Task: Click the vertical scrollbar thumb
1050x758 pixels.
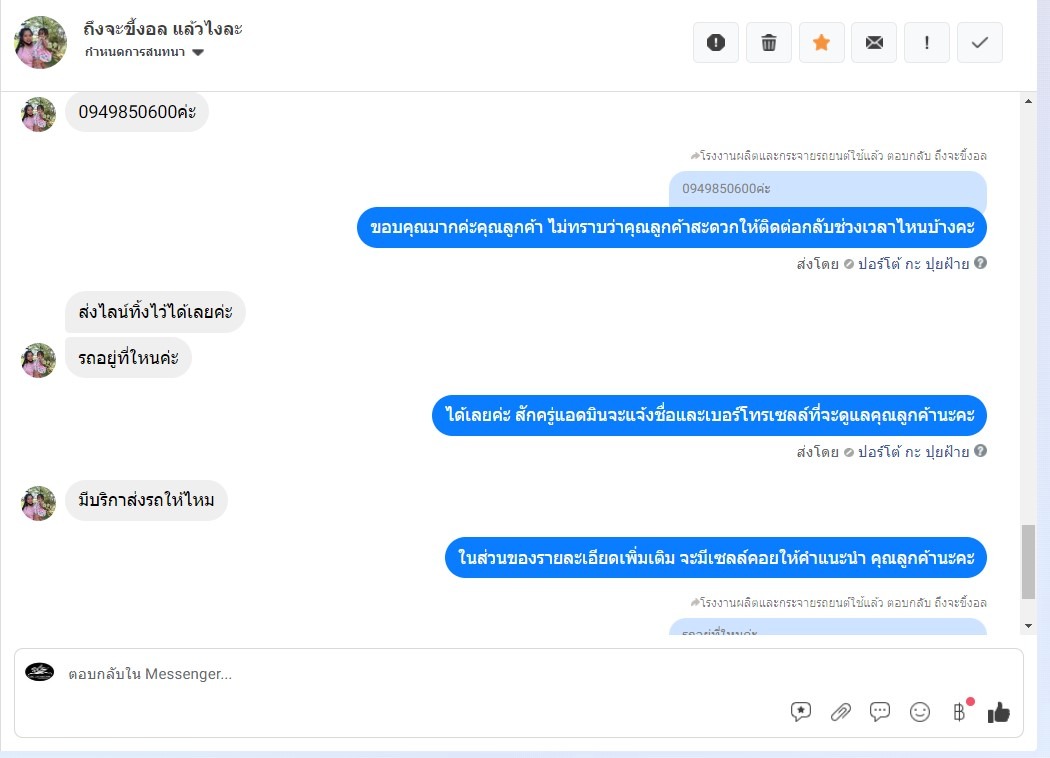Action: point(1029,562)
